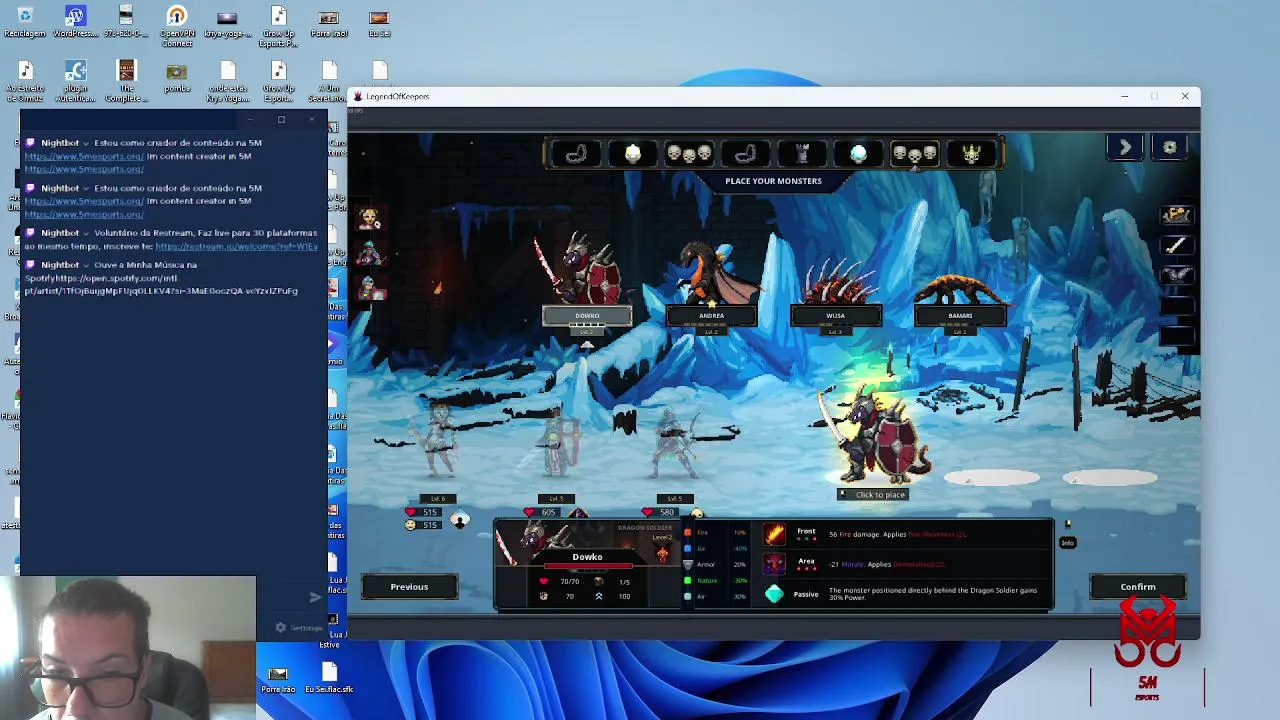Click the second chain room icon in dungeon track
Screen dimensions: 1280x720
[746, 153]
